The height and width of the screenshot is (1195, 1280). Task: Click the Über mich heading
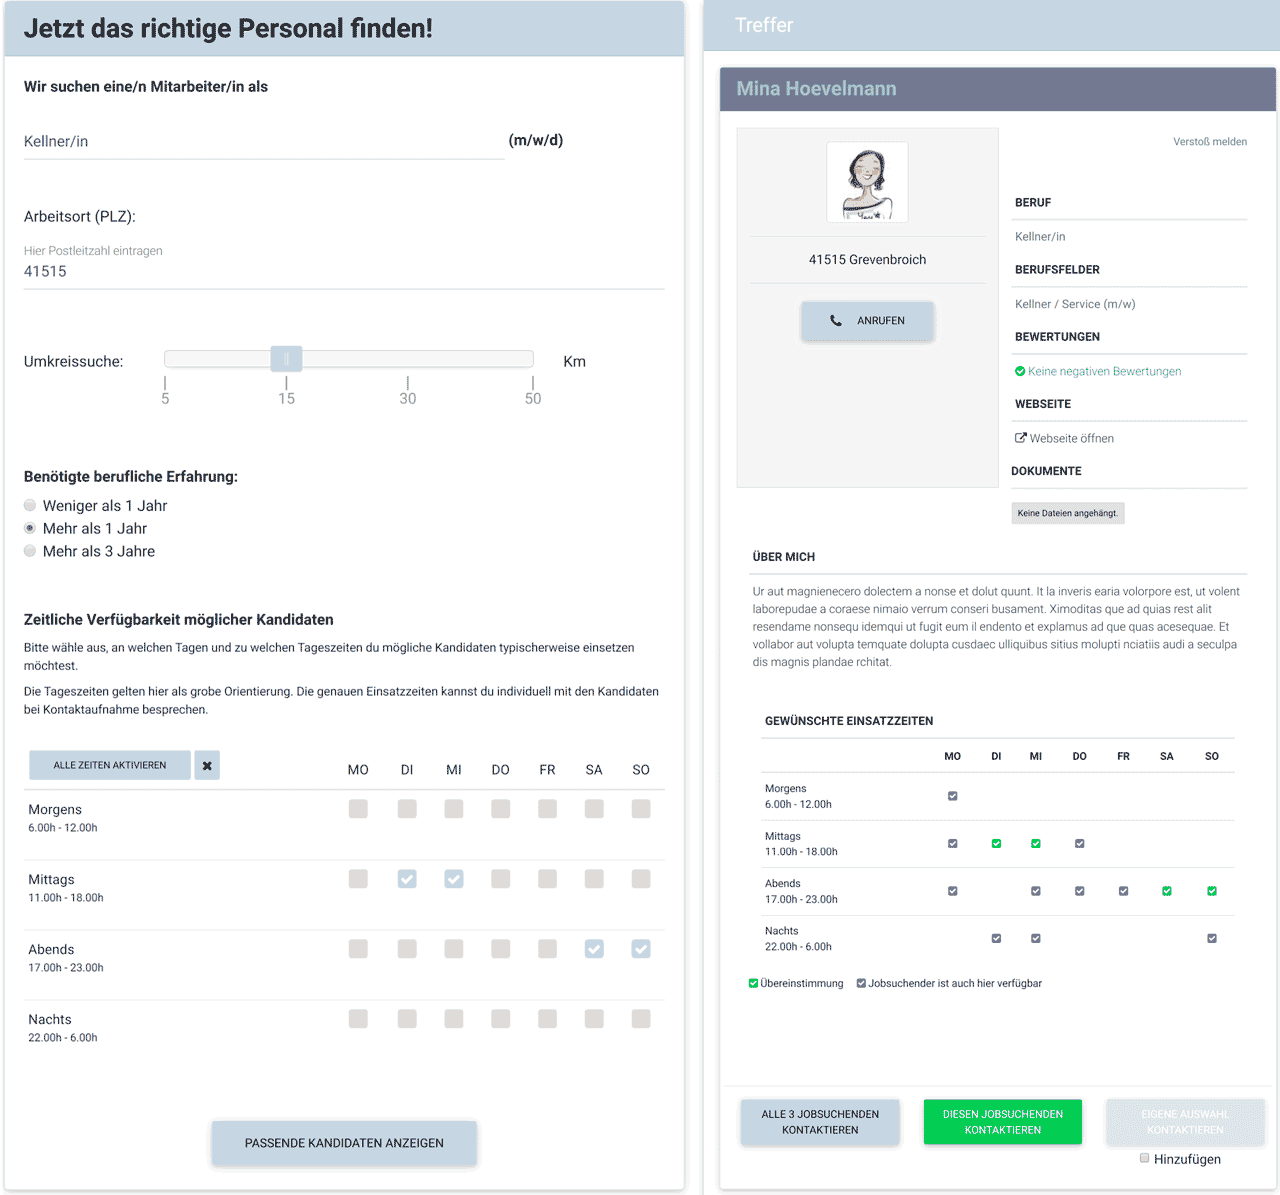(784, 557)
